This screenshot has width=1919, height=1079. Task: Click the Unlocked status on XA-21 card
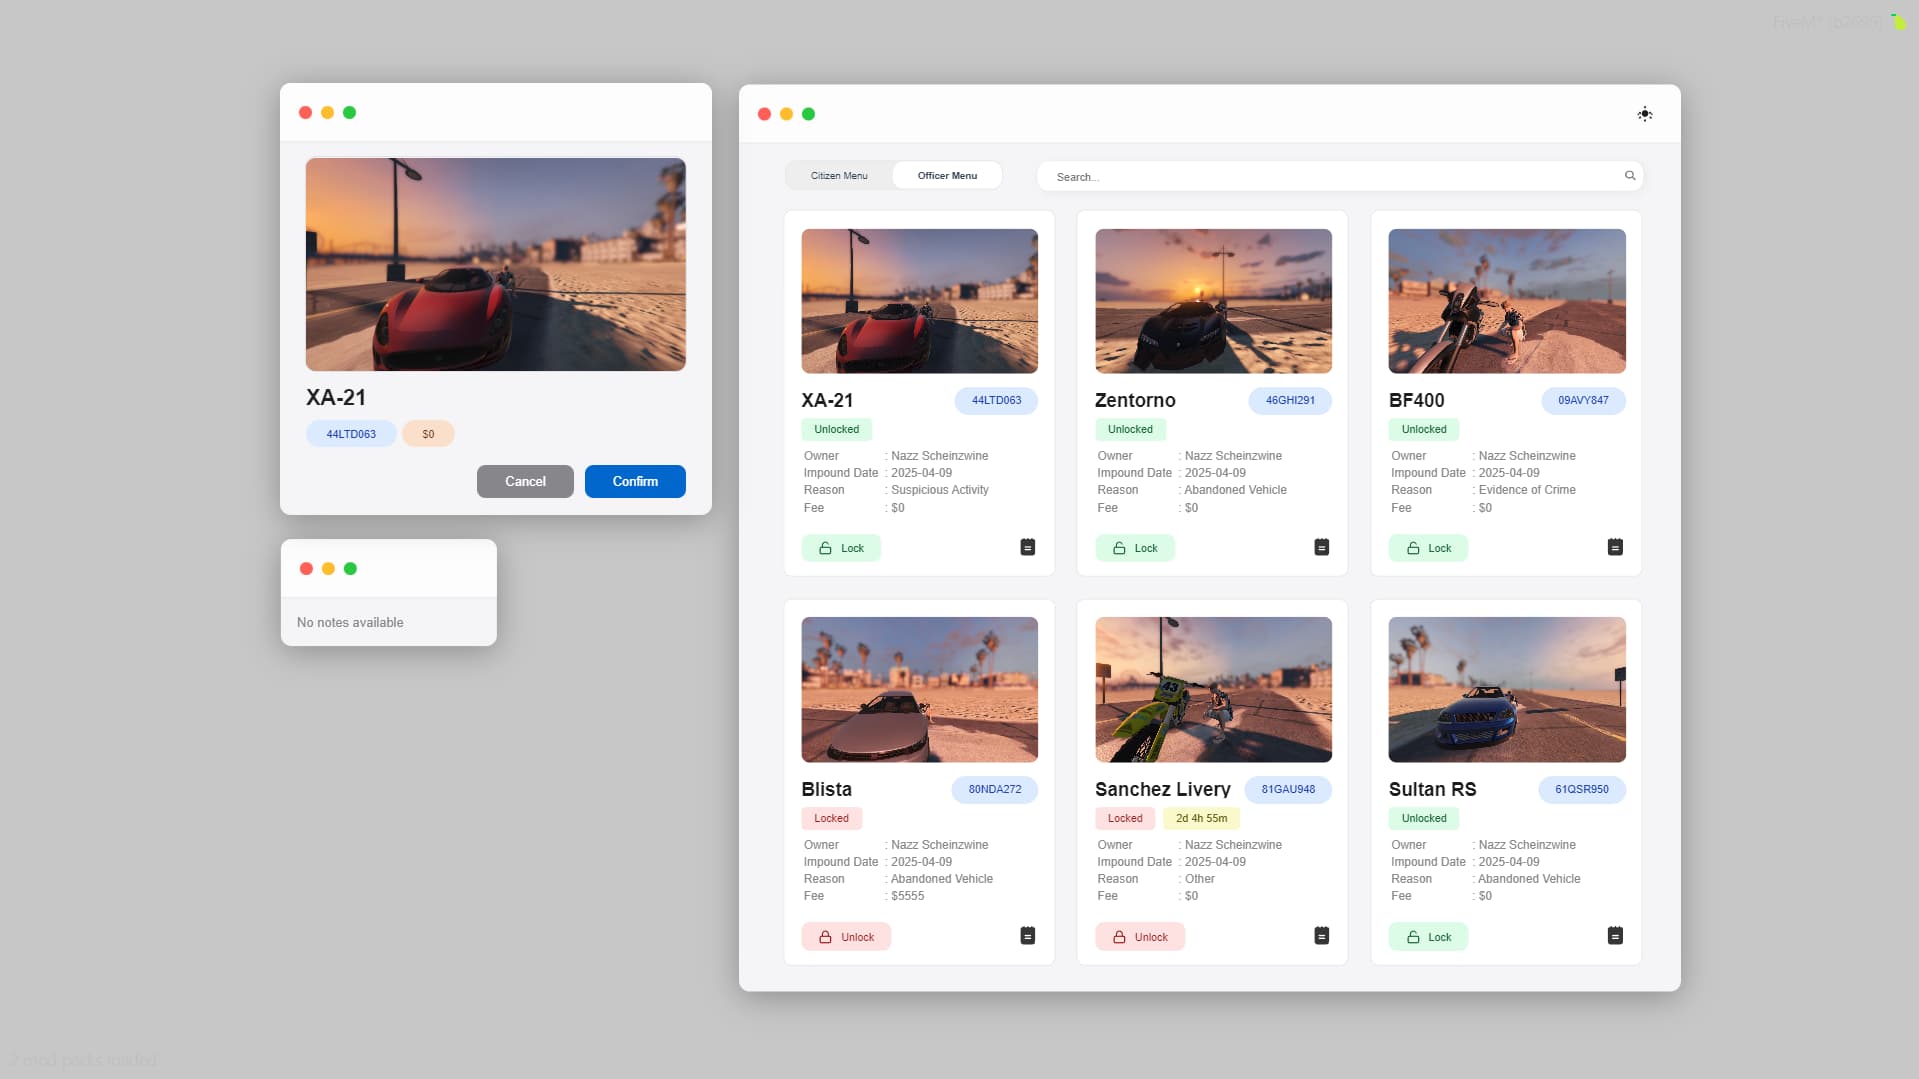point(836,430)
